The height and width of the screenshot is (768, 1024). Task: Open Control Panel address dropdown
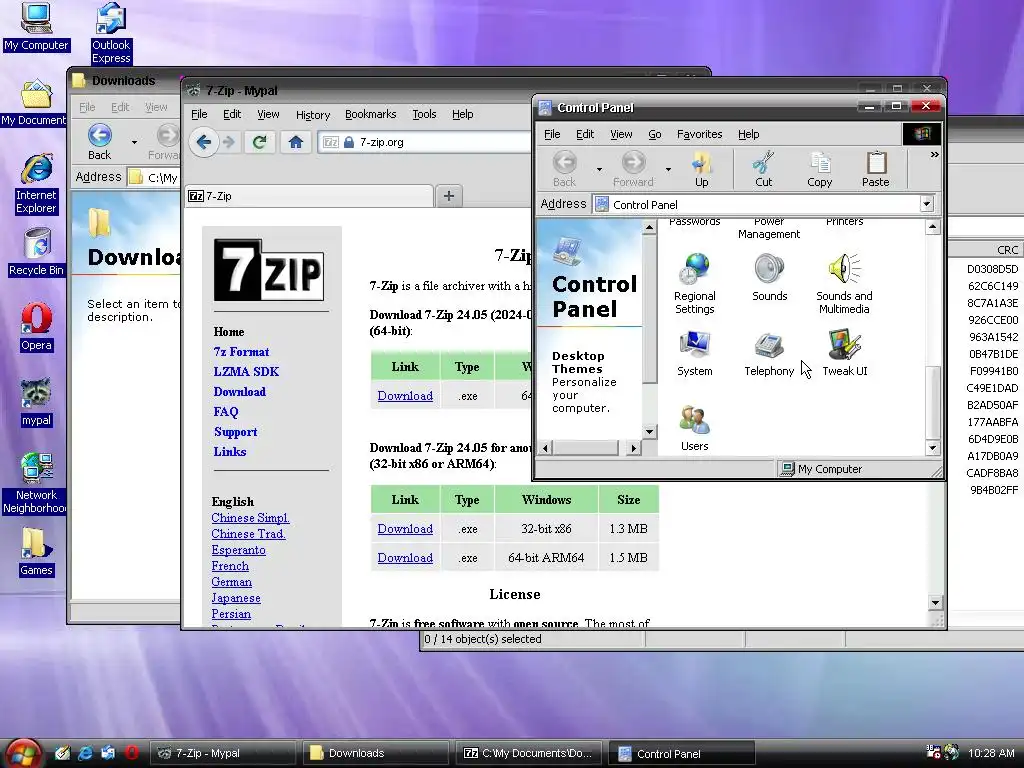pos(927,204)
